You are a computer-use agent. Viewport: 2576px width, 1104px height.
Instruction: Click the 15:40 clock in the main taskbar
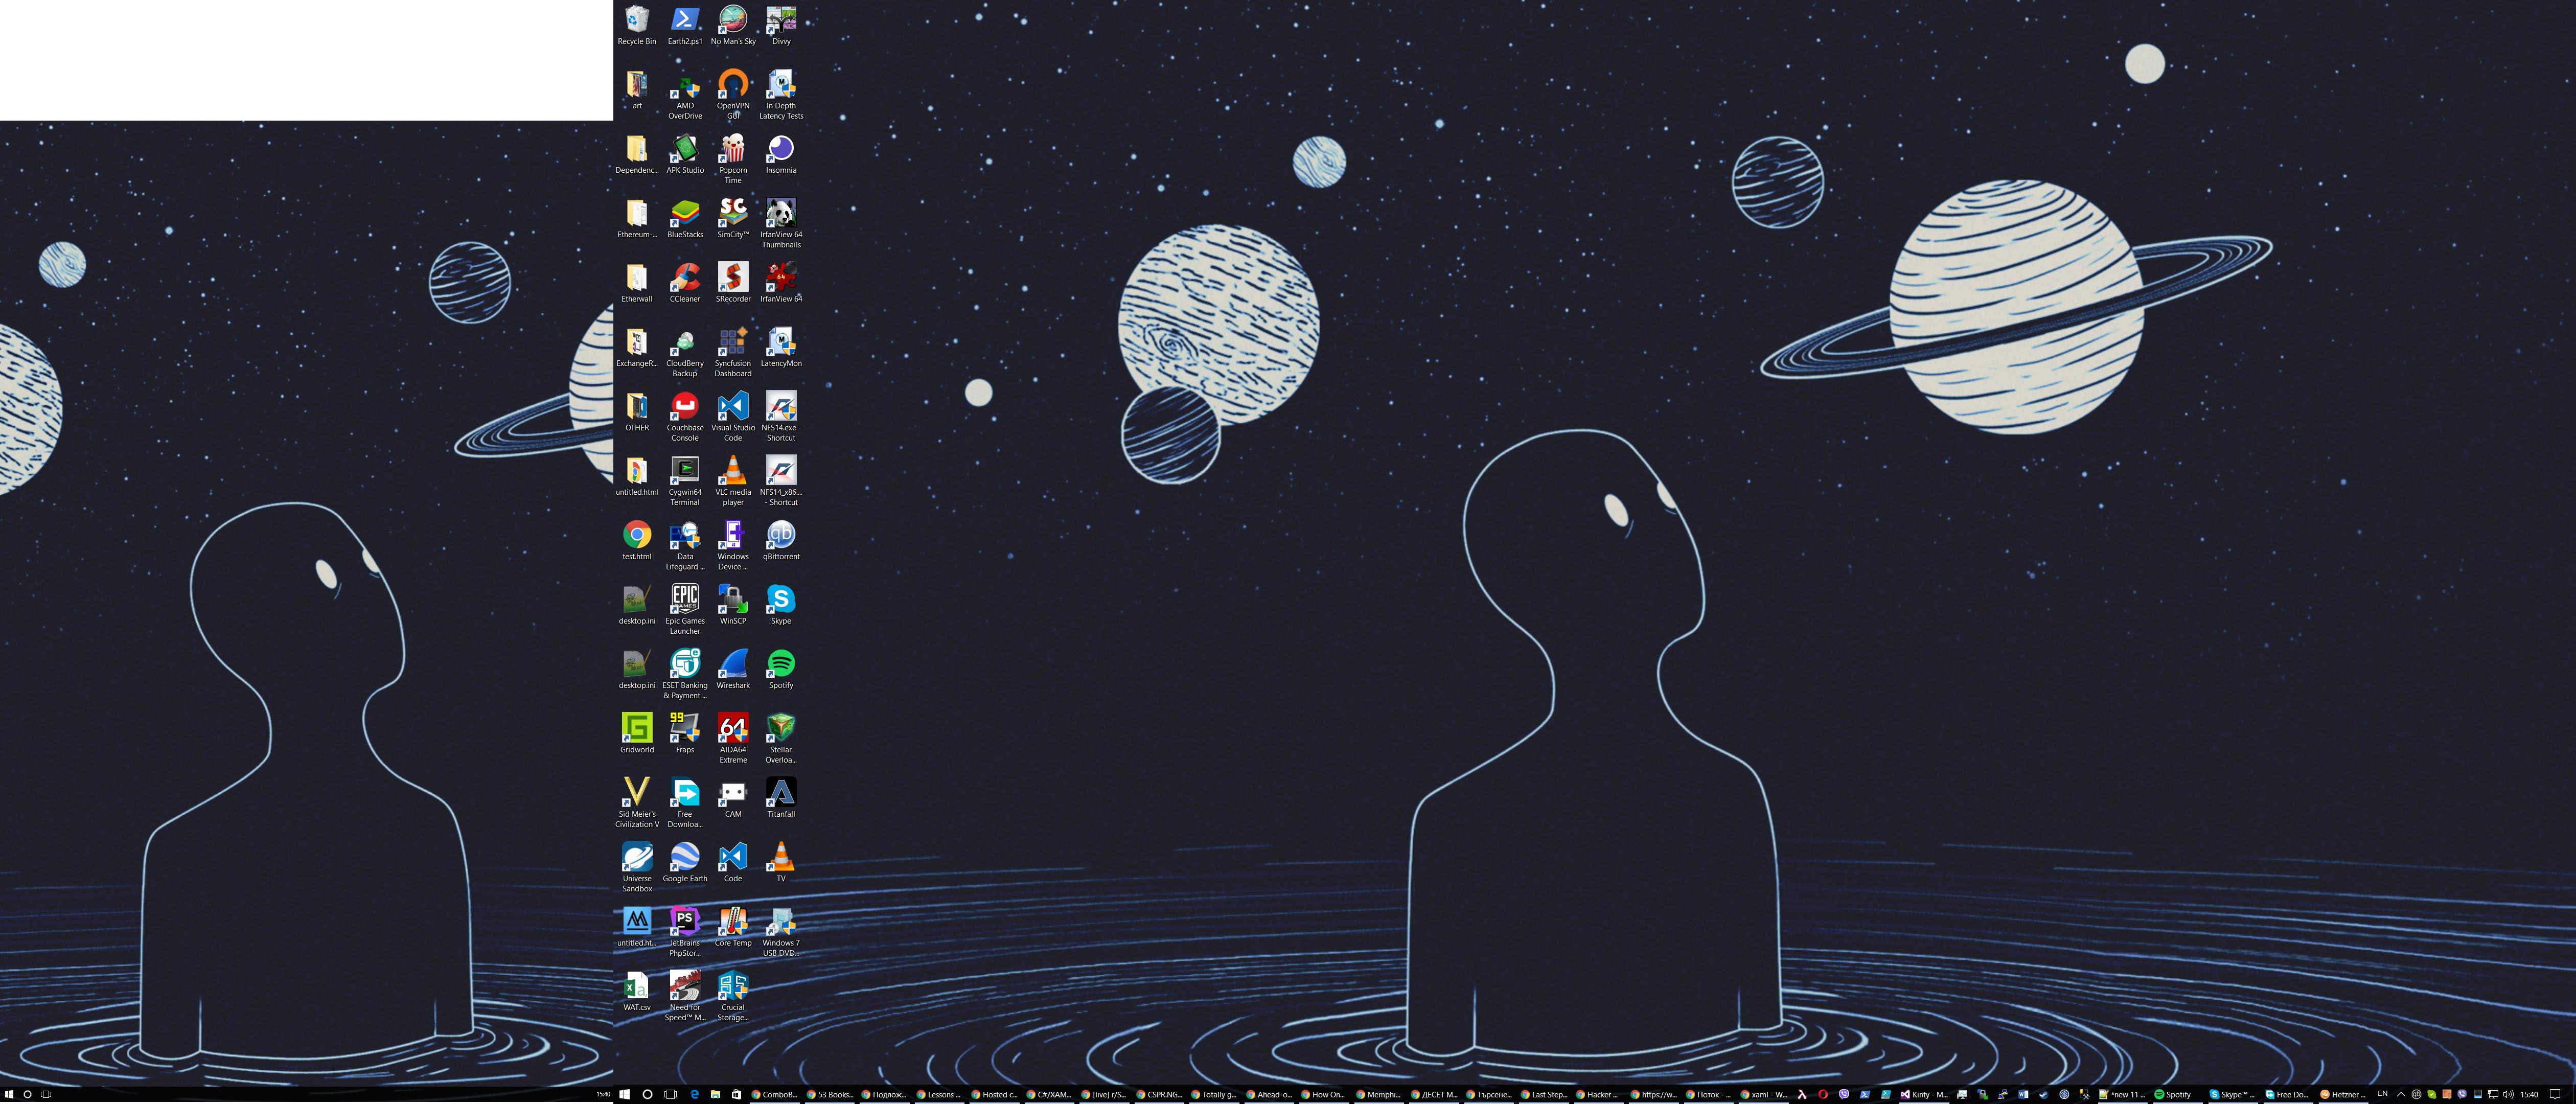[x=2530, y=1094]
